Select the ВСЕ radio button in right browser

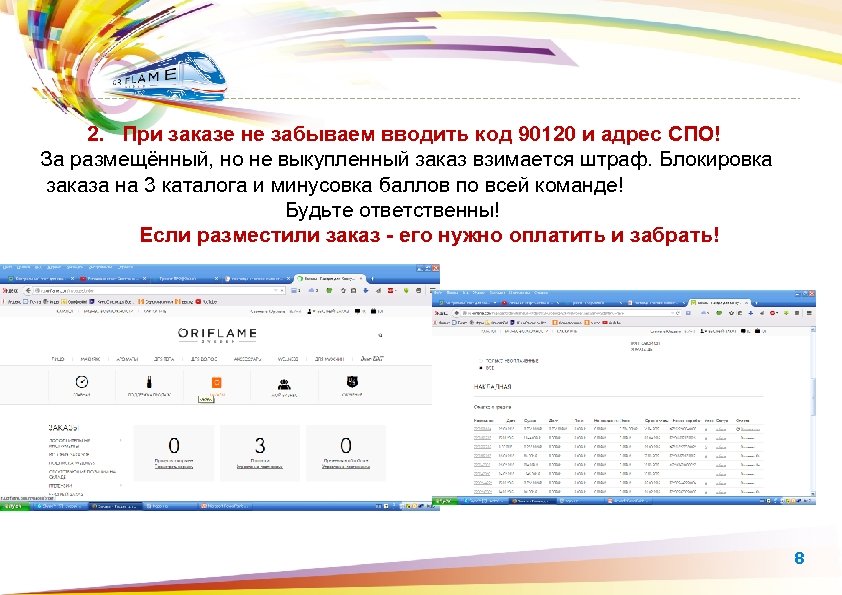481,368
